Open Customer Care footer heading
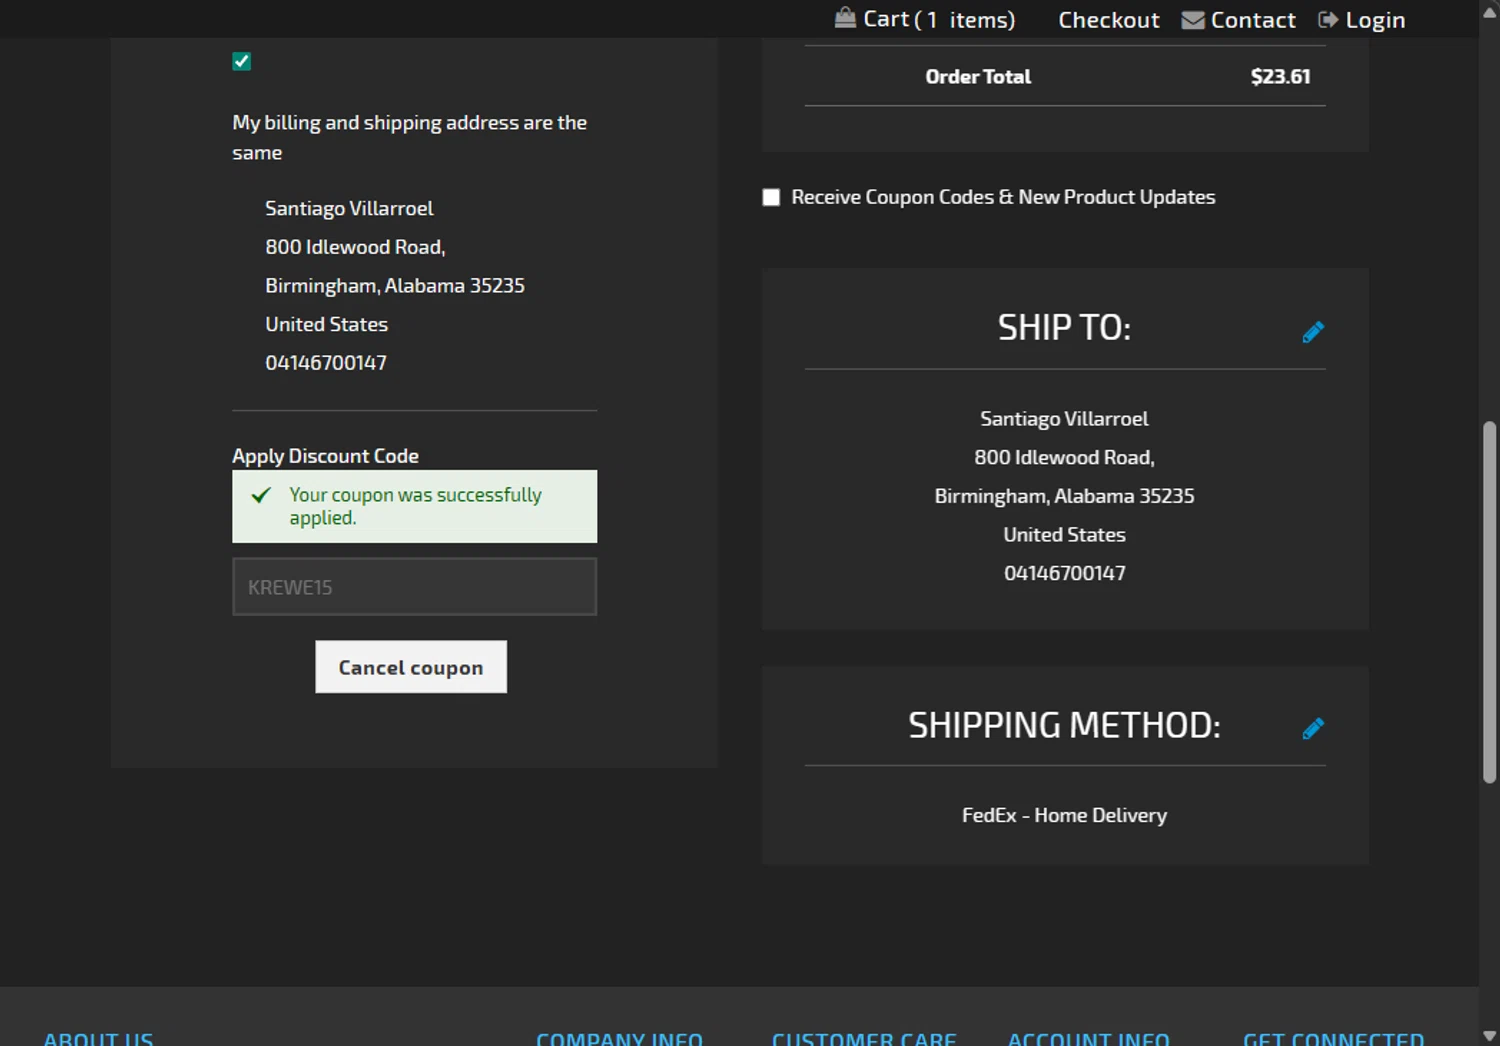 [x=864, y=1039]
